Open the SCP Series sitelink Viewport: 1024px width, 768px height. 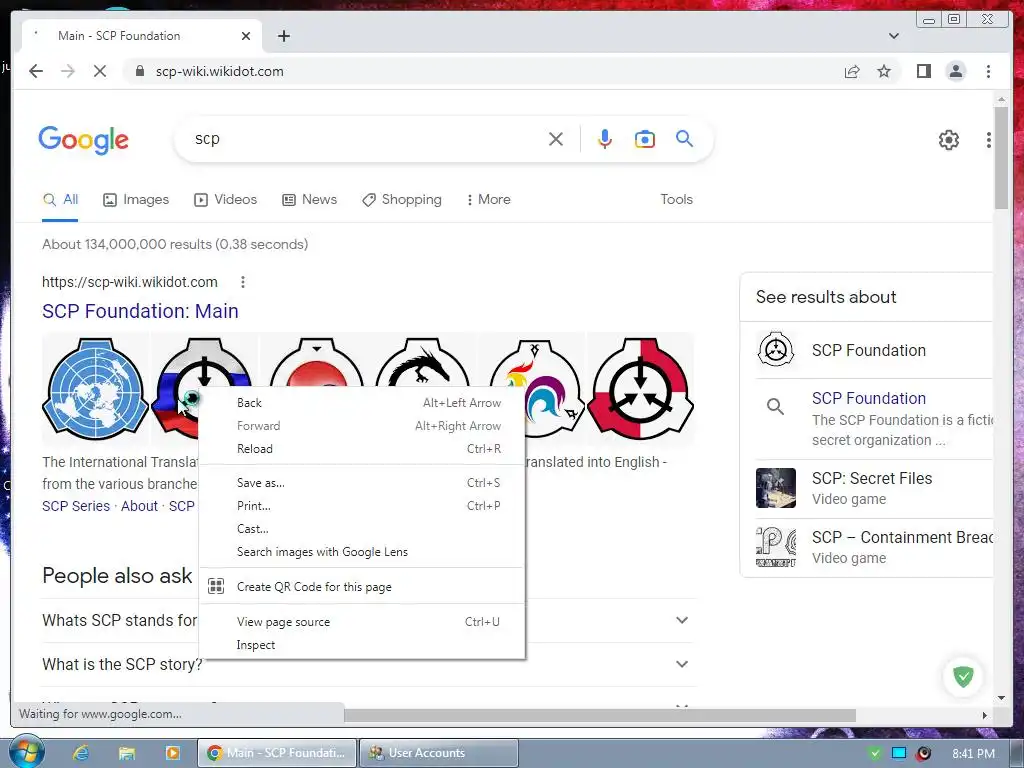pyautogui.click(x=76, y=506)
